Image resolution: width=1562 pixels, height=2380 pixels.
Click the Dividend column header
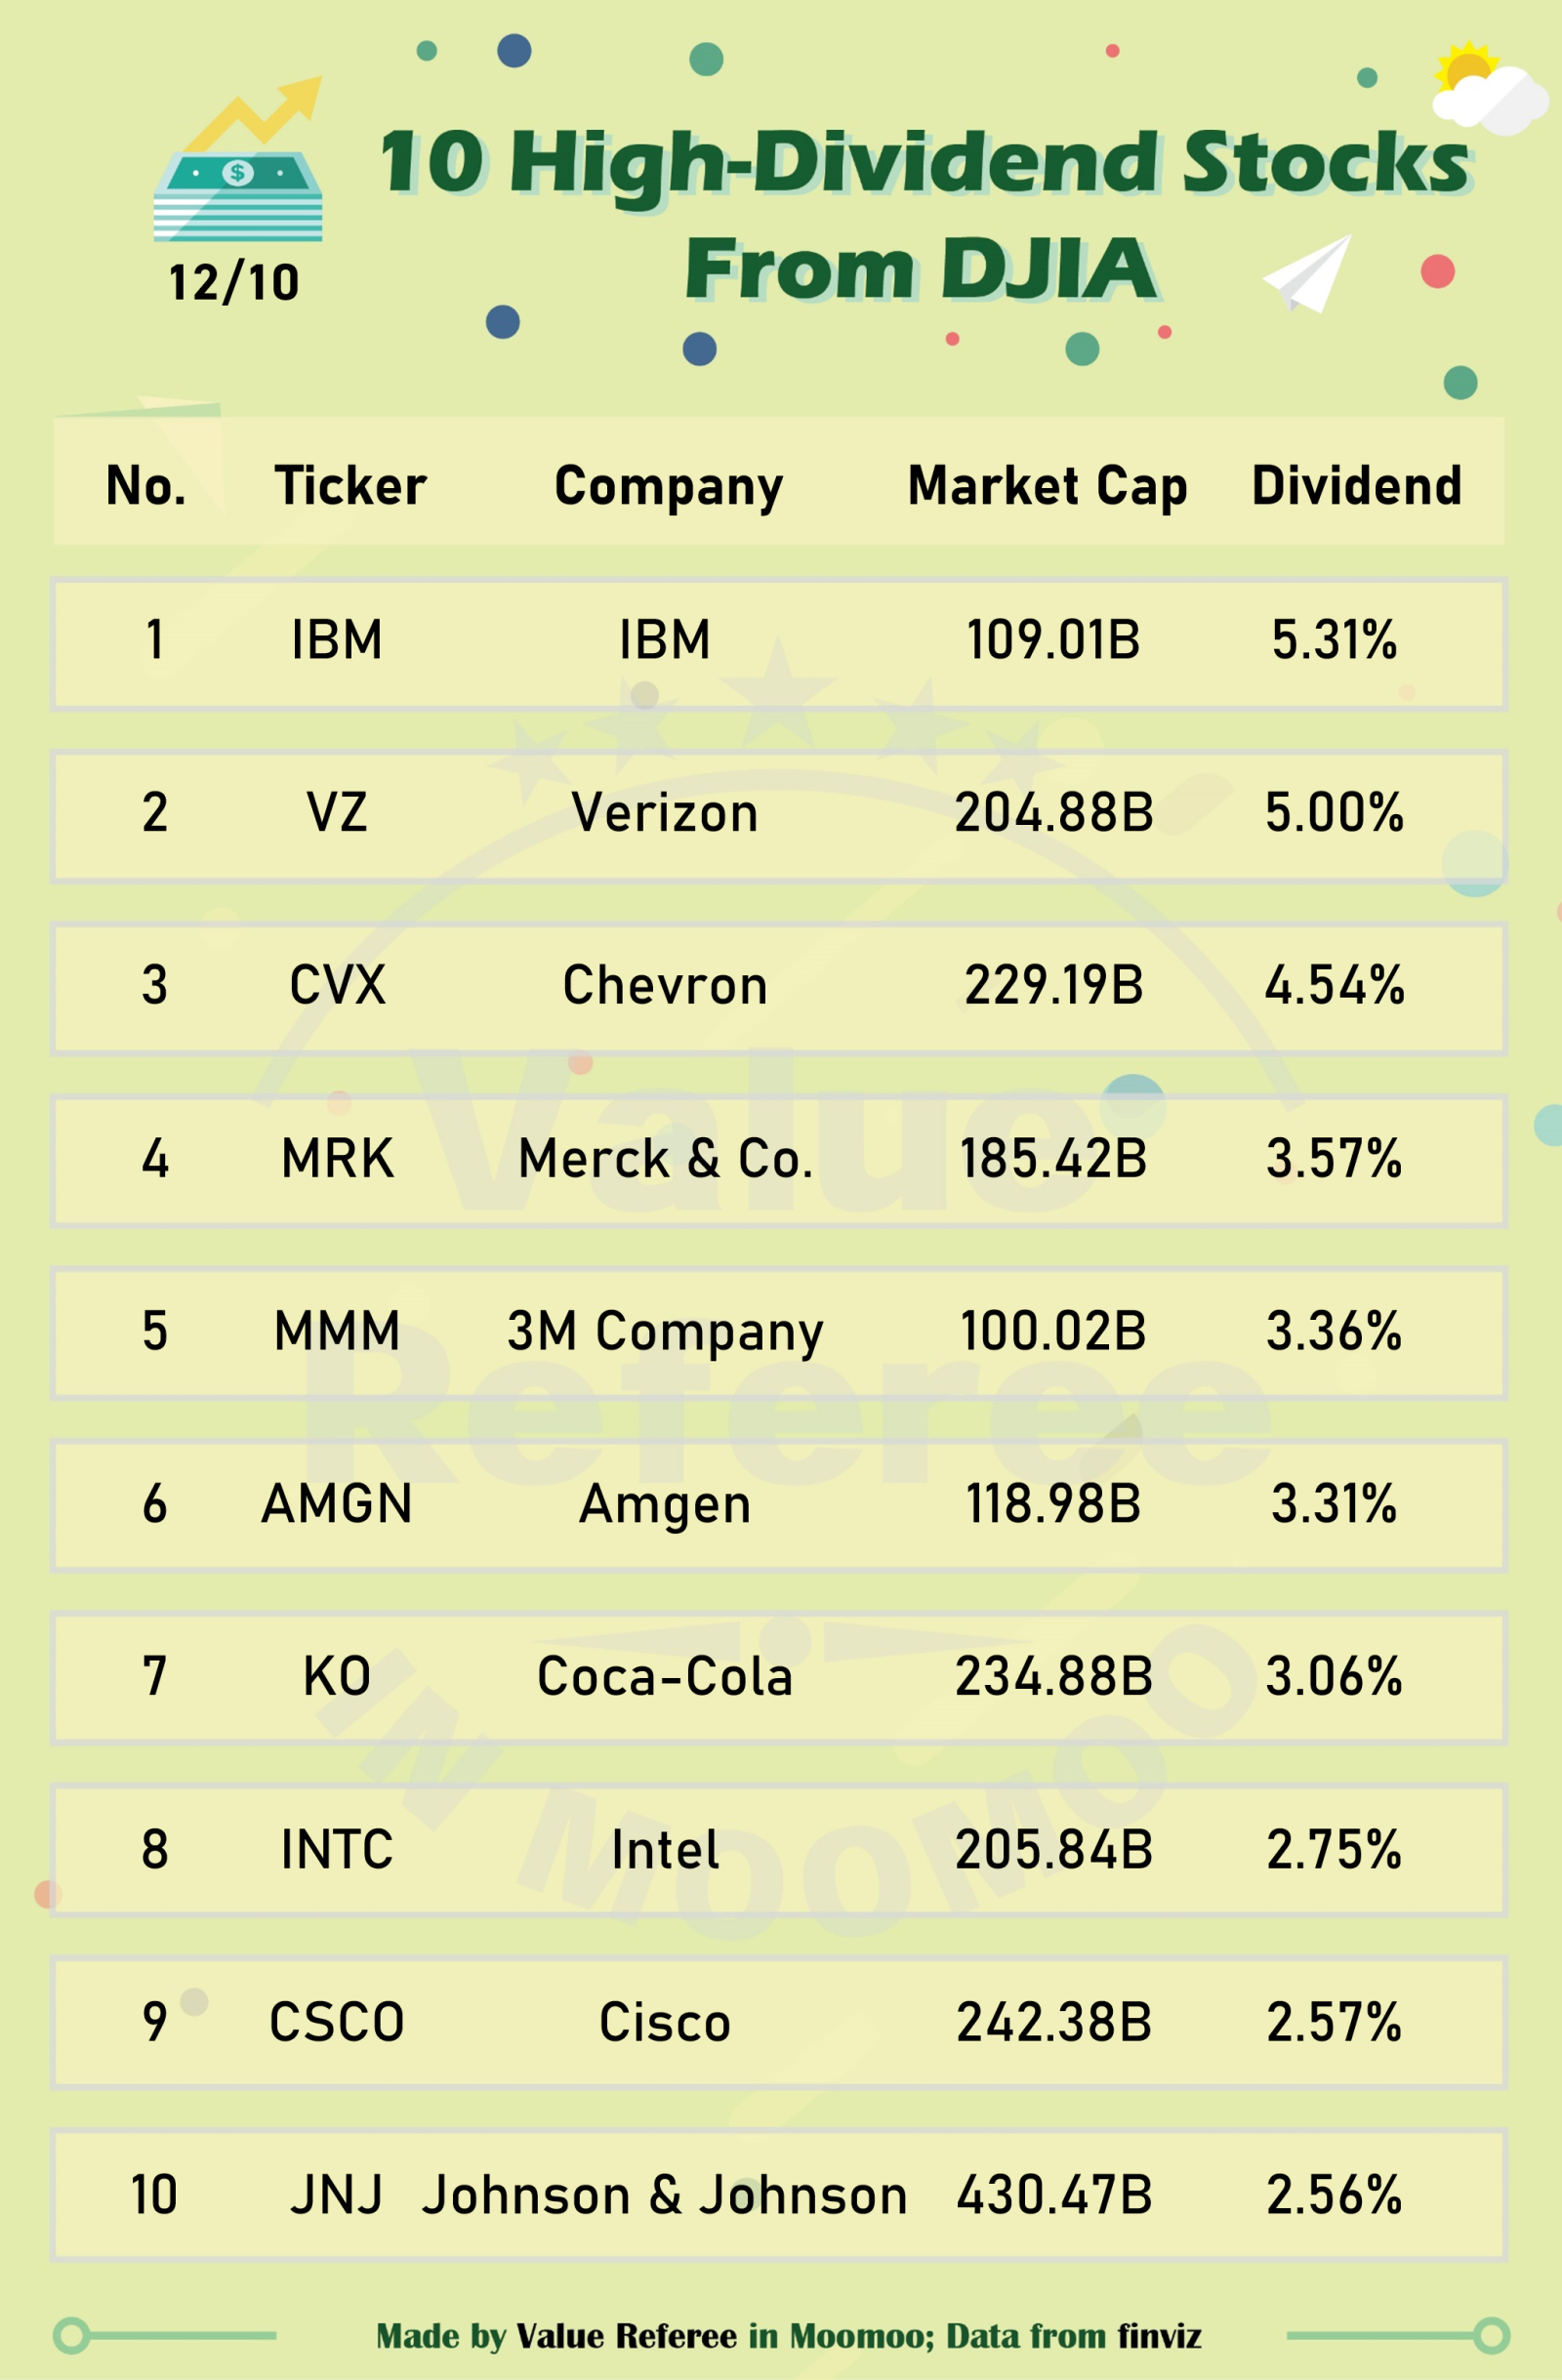1356,486
